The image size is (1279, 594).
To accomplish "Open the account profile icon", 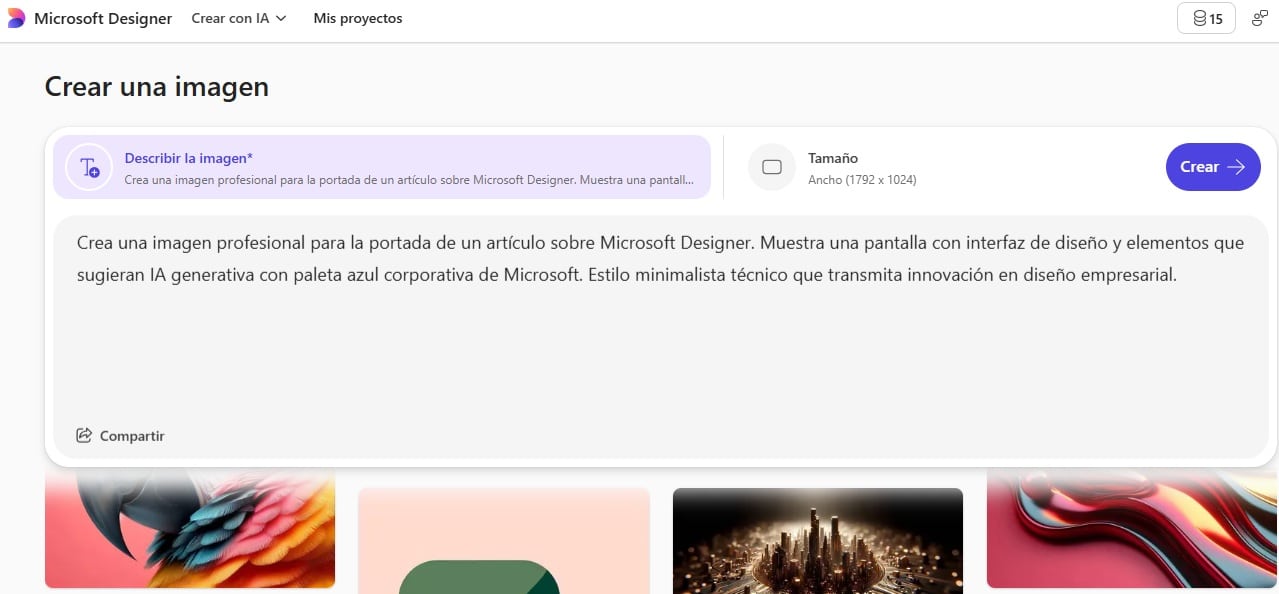I will [1260, 18].
